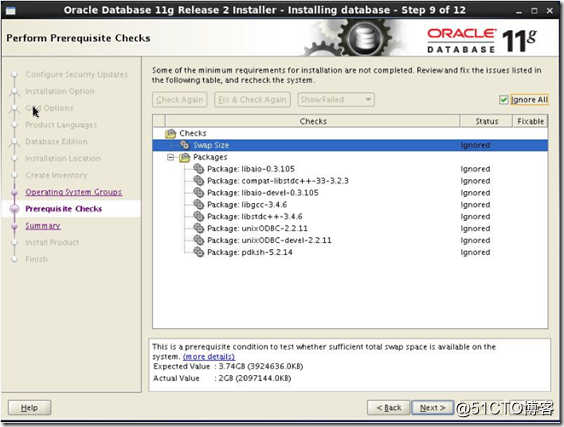Click Ignored status for libgcc-3.4.6
564x427 pixels.
point(475,205)
